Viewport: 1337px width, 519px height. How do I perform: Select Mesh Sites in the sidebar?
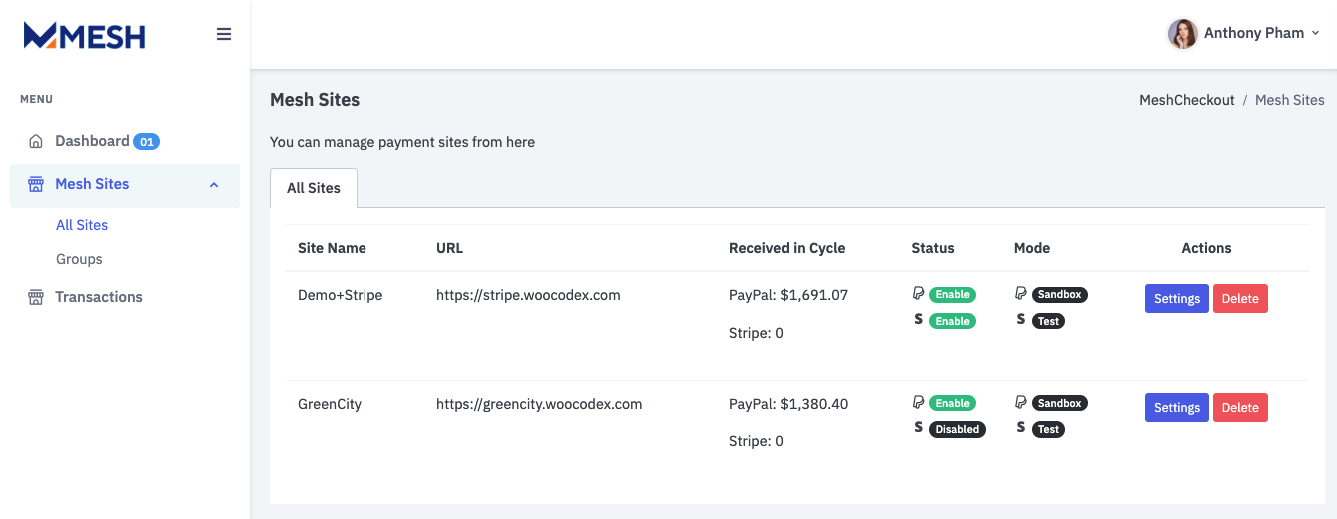pos(125,185)
